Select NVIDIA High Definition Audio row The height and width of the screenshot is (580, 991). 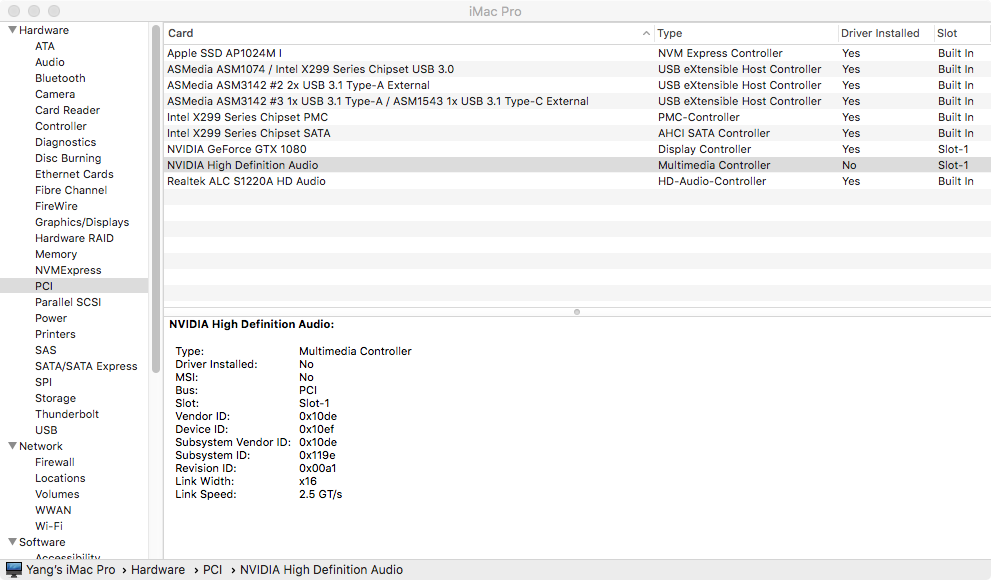[x=577, y=165]
